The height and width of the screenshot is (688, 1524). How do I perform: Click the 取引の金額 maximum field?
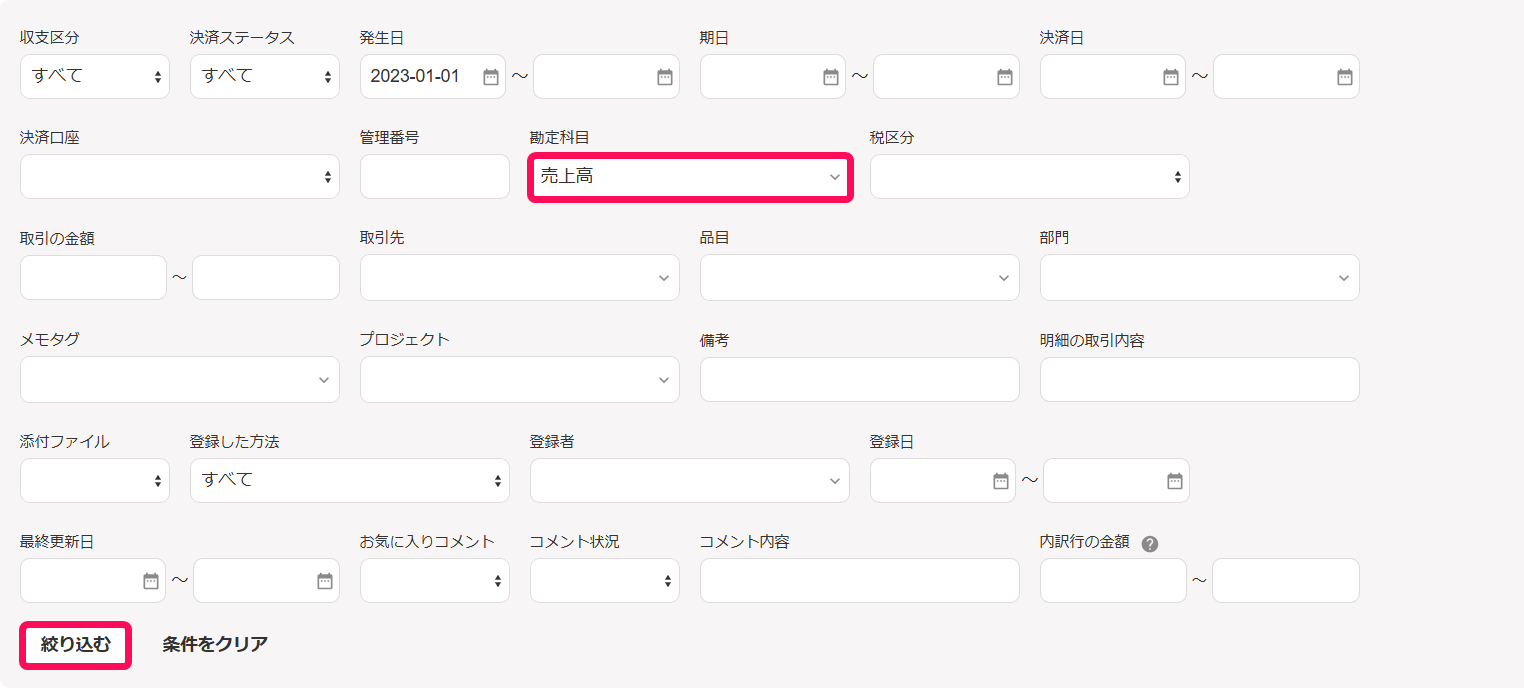pyautogui.click(x=266, y=278)
